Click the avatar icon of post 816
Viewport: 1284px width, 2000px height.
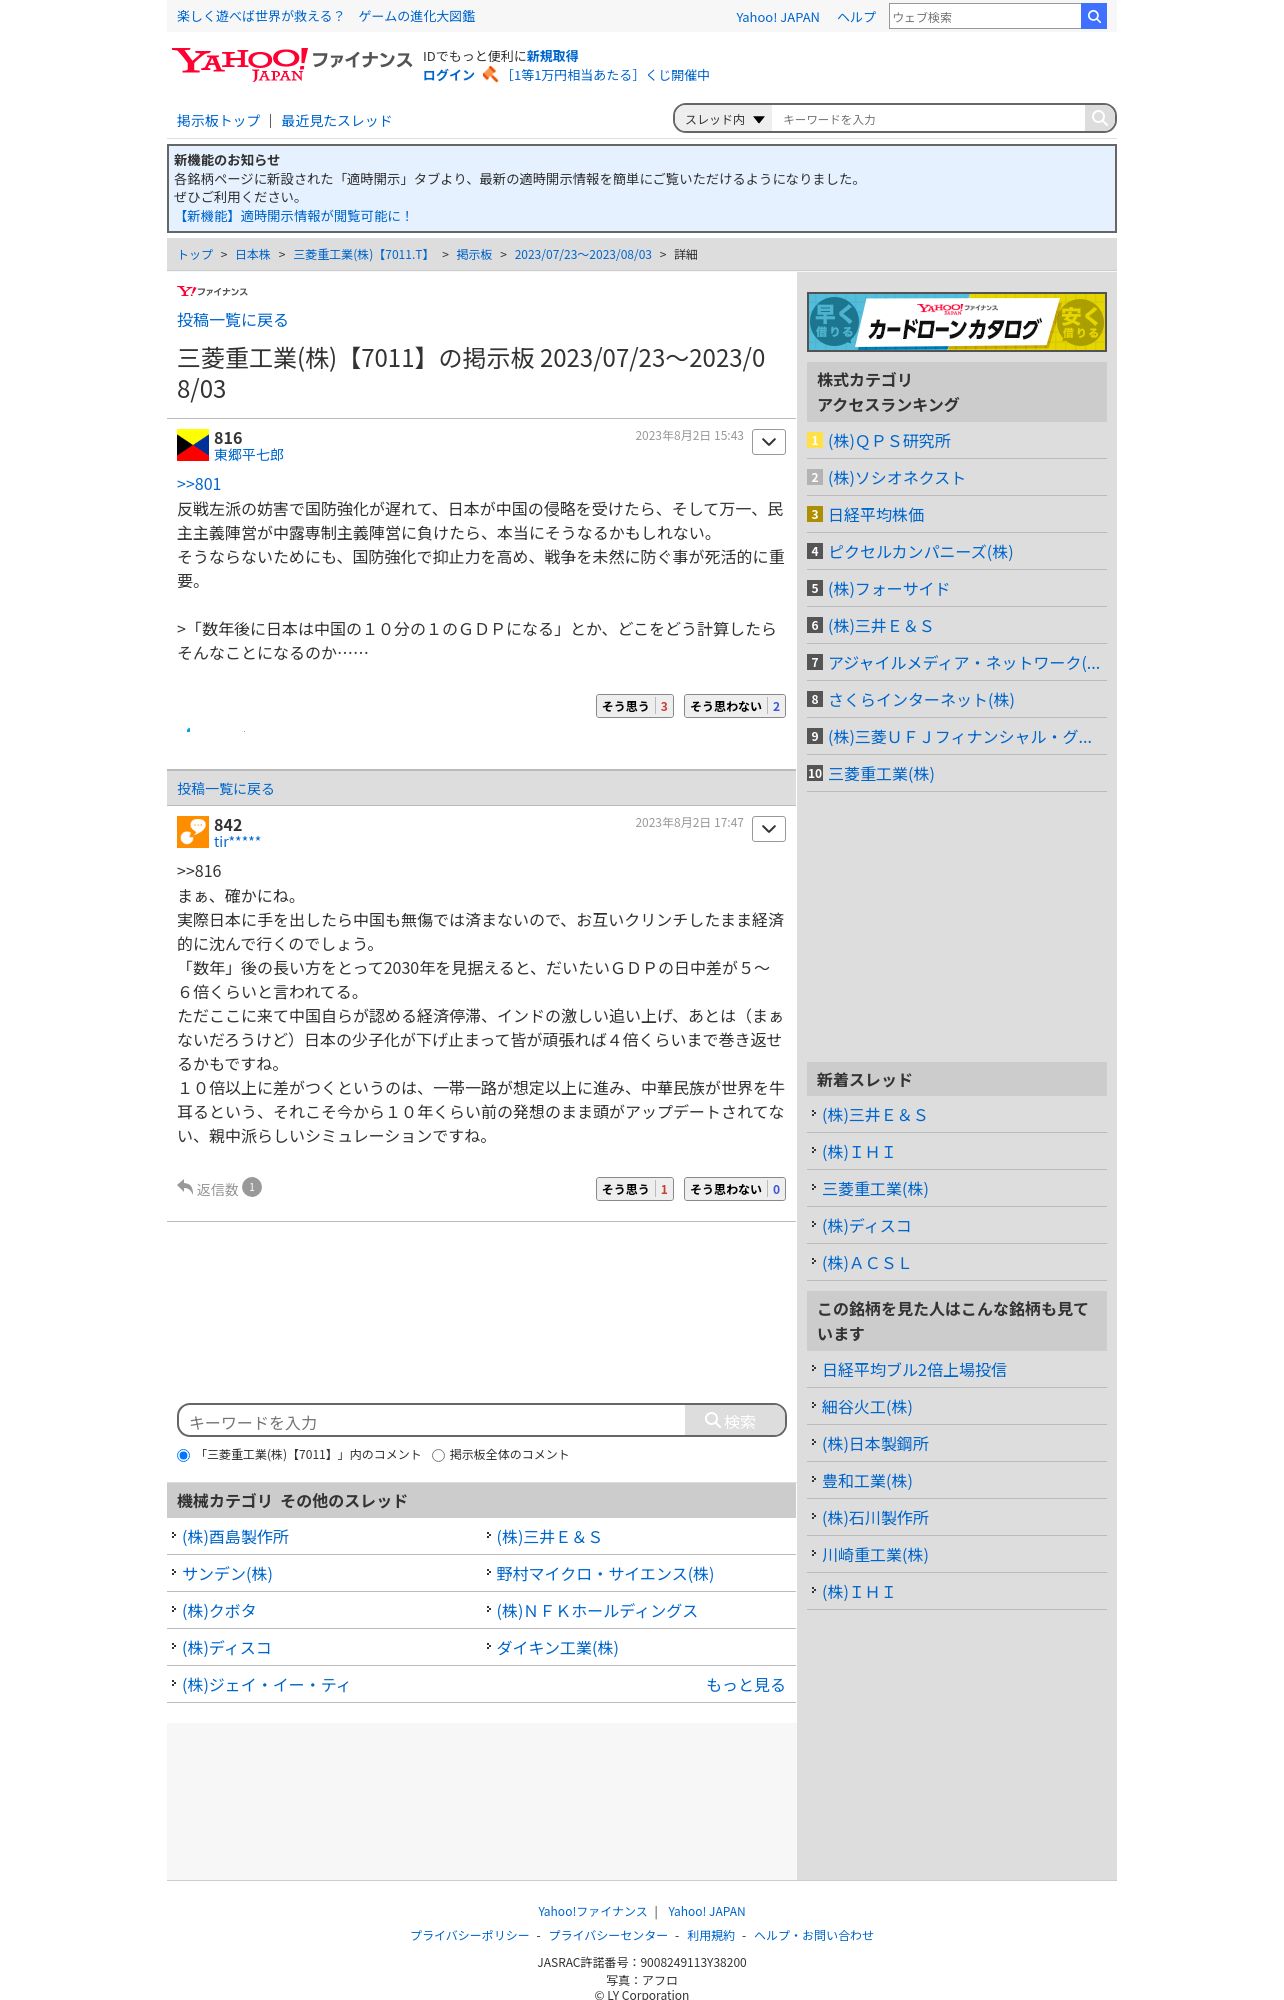click(193, 445)
